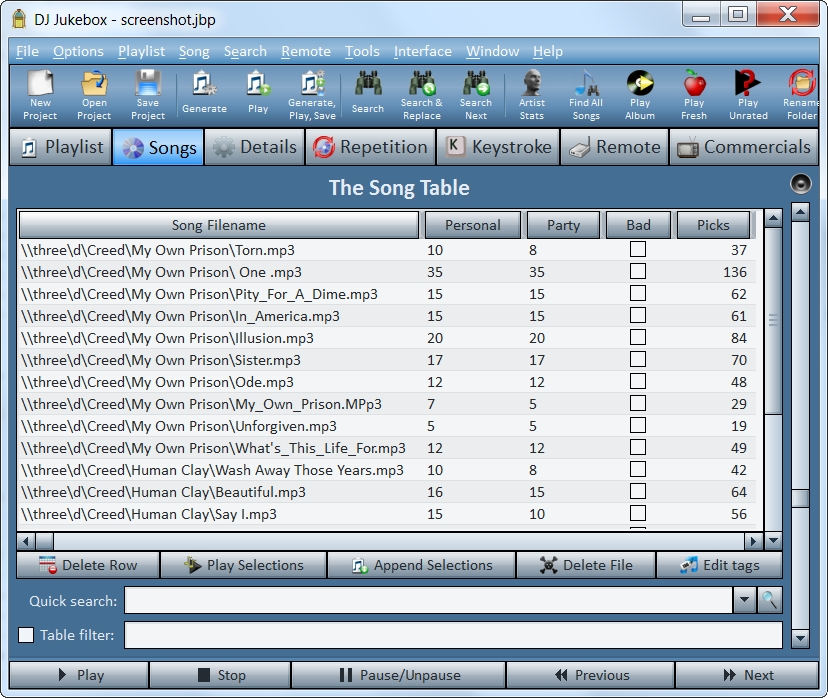The height and width of the screenshot is (698, 828).
Task: Click the Play Unrated question-mark icon
Action: [x=748, y=95]
